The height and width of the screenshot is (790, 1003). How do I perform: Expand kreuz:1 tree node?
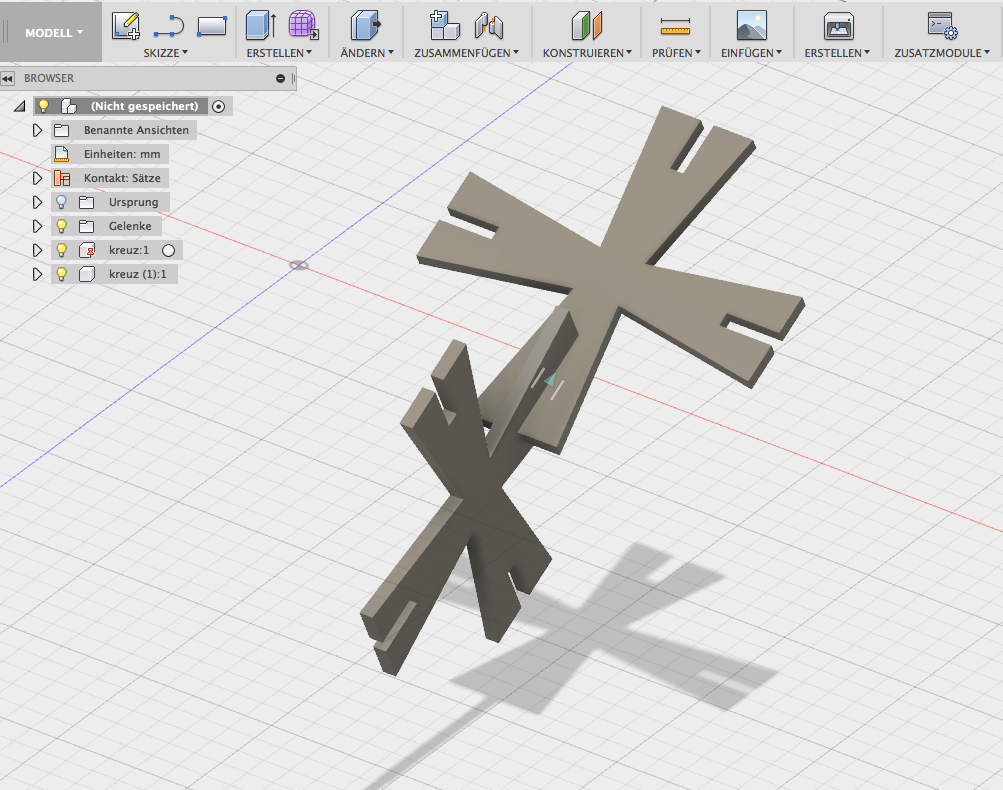[37, 250]
